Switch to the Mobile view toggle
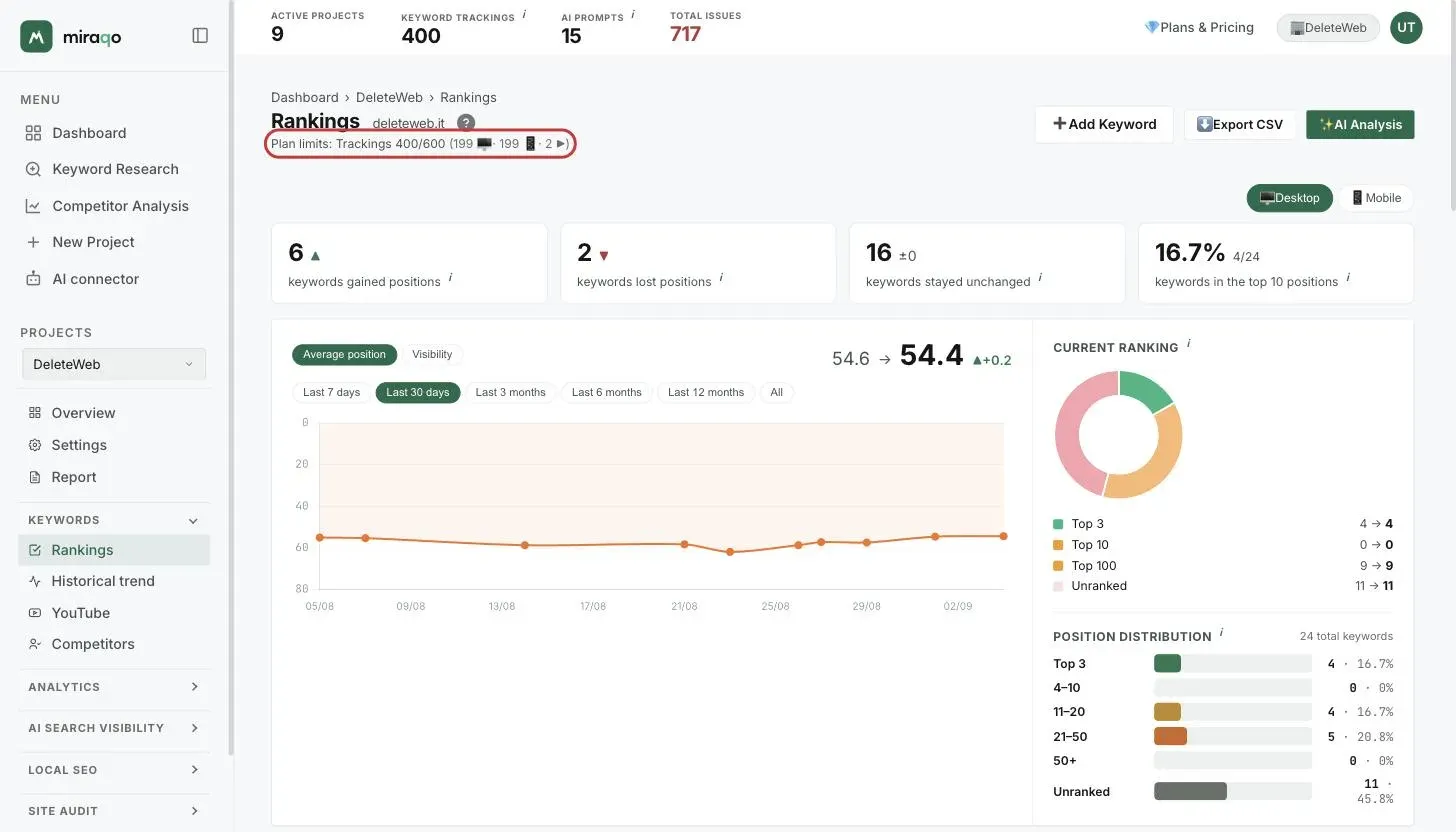 1376,198
